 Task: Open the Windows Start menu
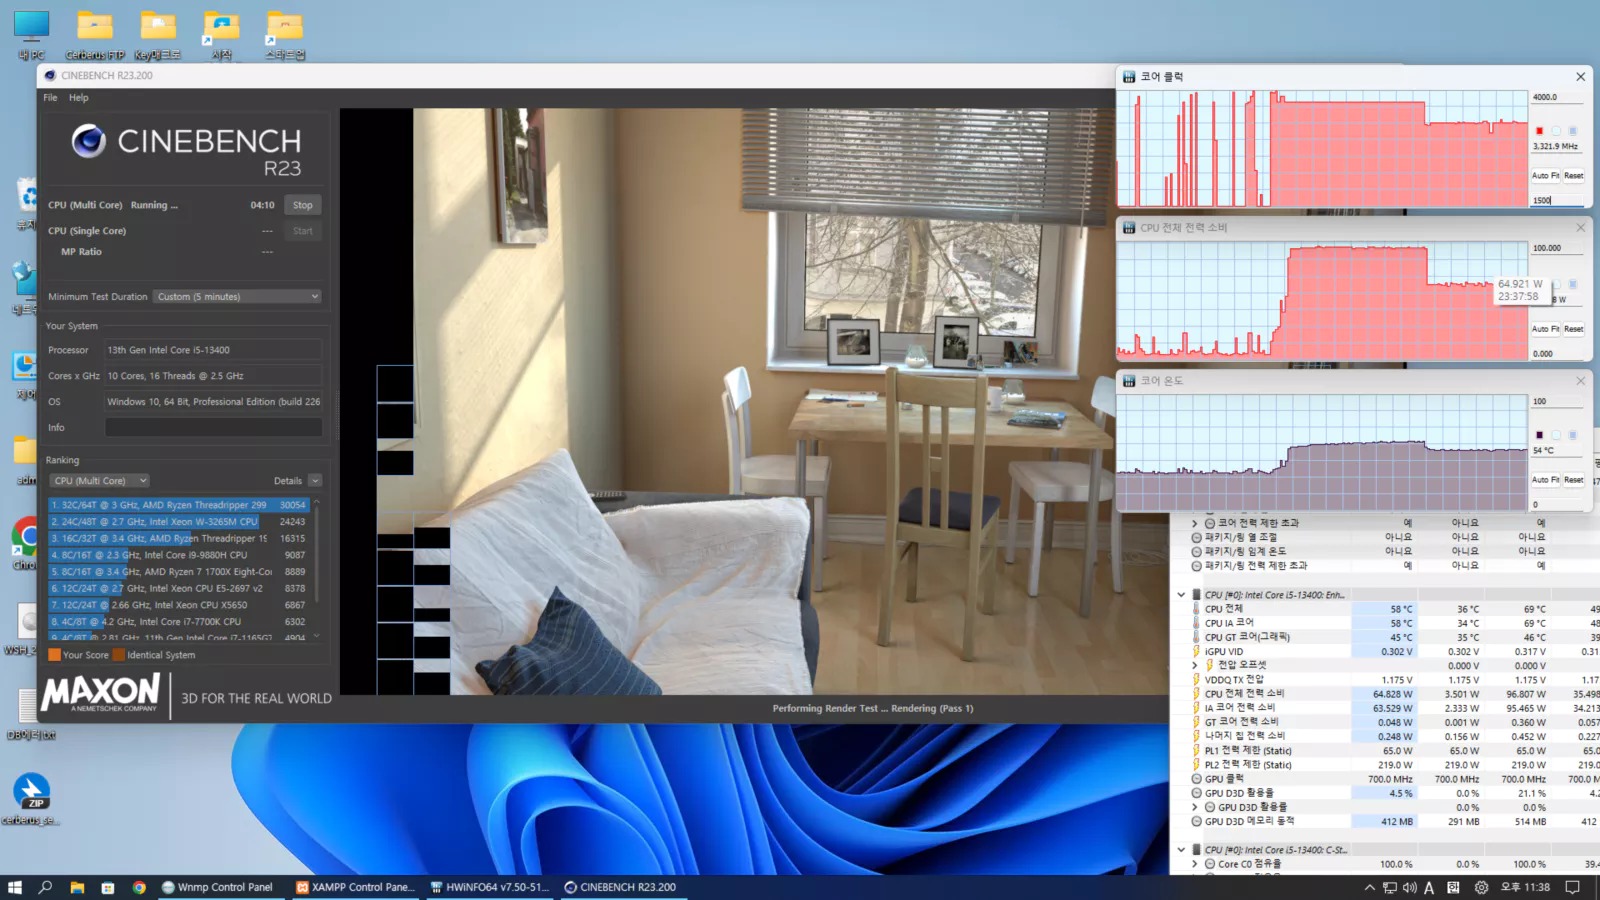tap(14, 887)
